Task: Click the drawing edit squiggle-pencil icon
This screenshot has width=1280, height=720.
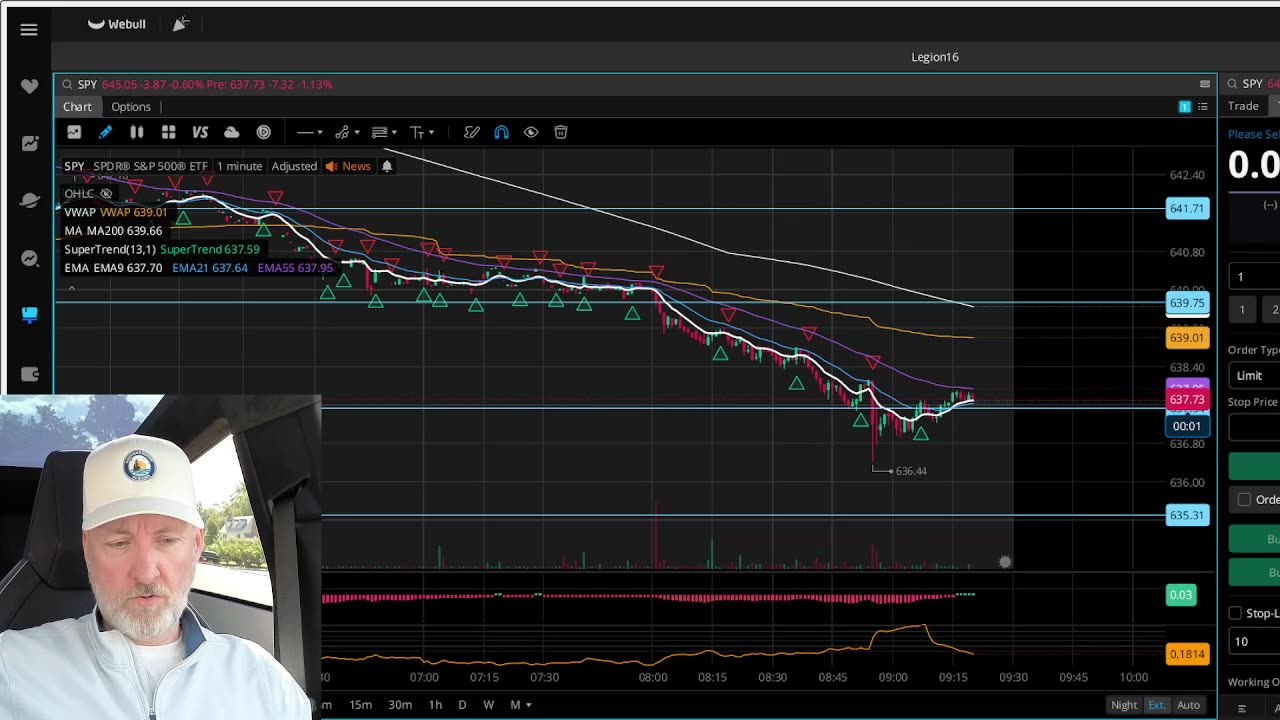Action: point(472,132)
